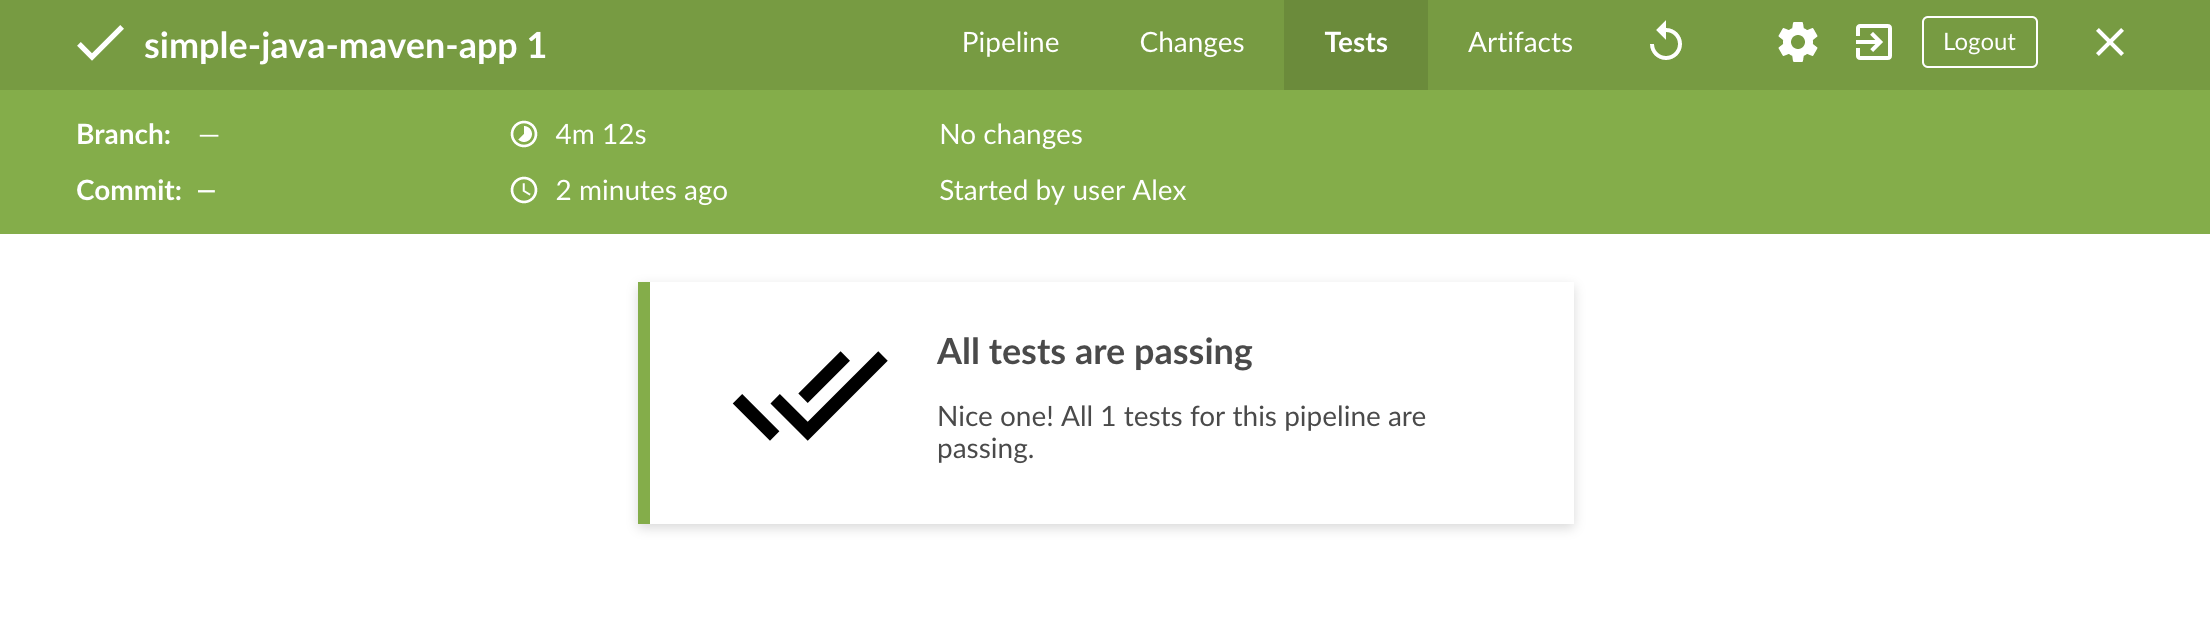2210x636 pixels.
Task: Click the duration timer icon
Action: point(524,134)
